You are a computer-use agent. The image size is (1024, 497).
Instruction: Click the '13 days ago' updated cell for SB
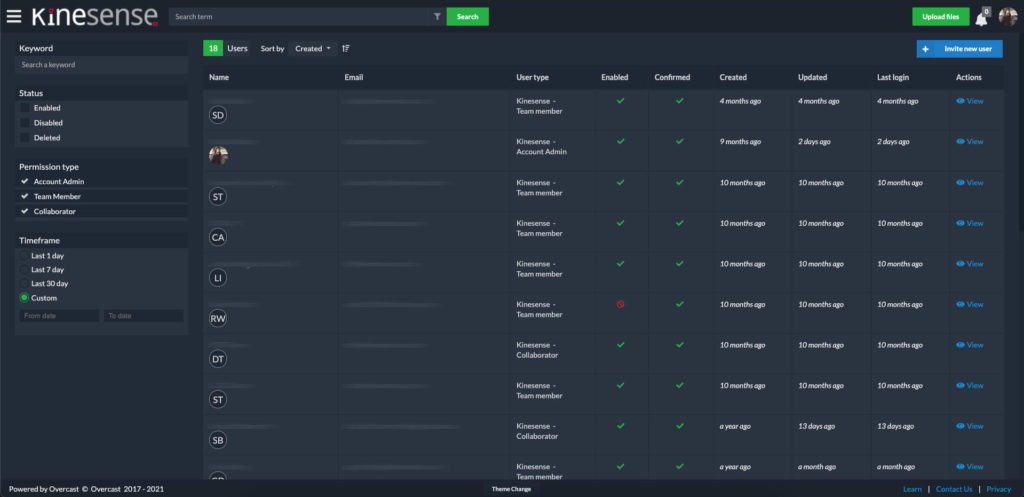(816, 426)
